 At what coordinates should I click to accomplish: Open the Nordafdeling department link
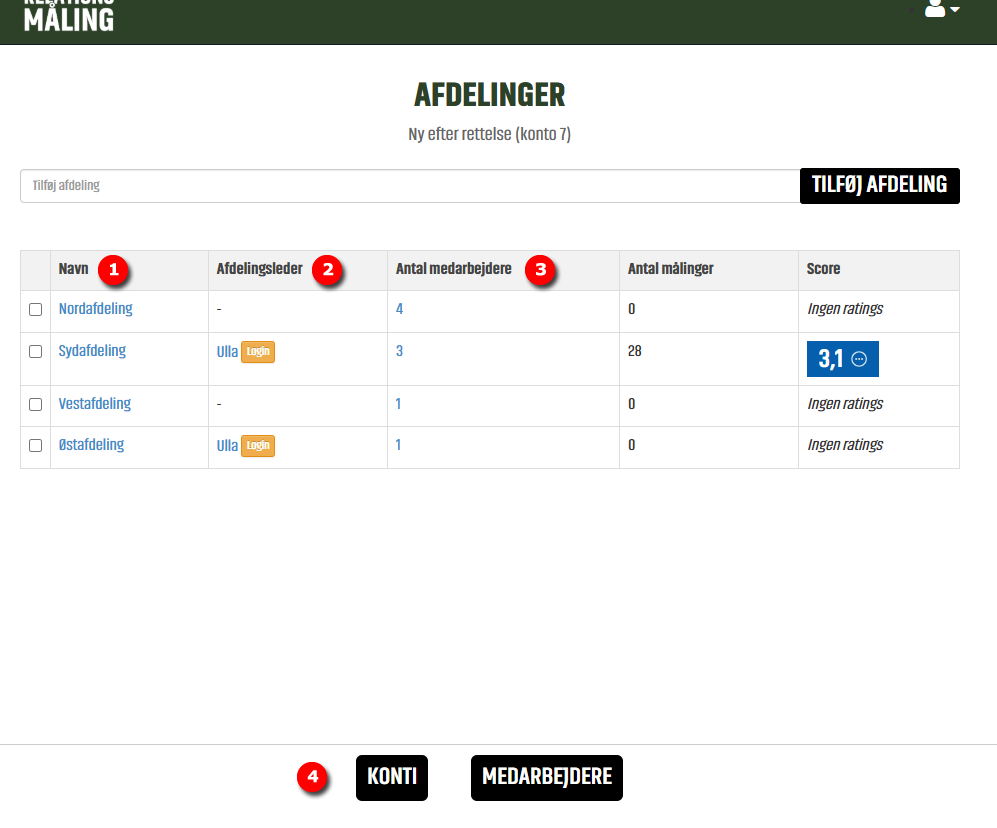point(95,309)
